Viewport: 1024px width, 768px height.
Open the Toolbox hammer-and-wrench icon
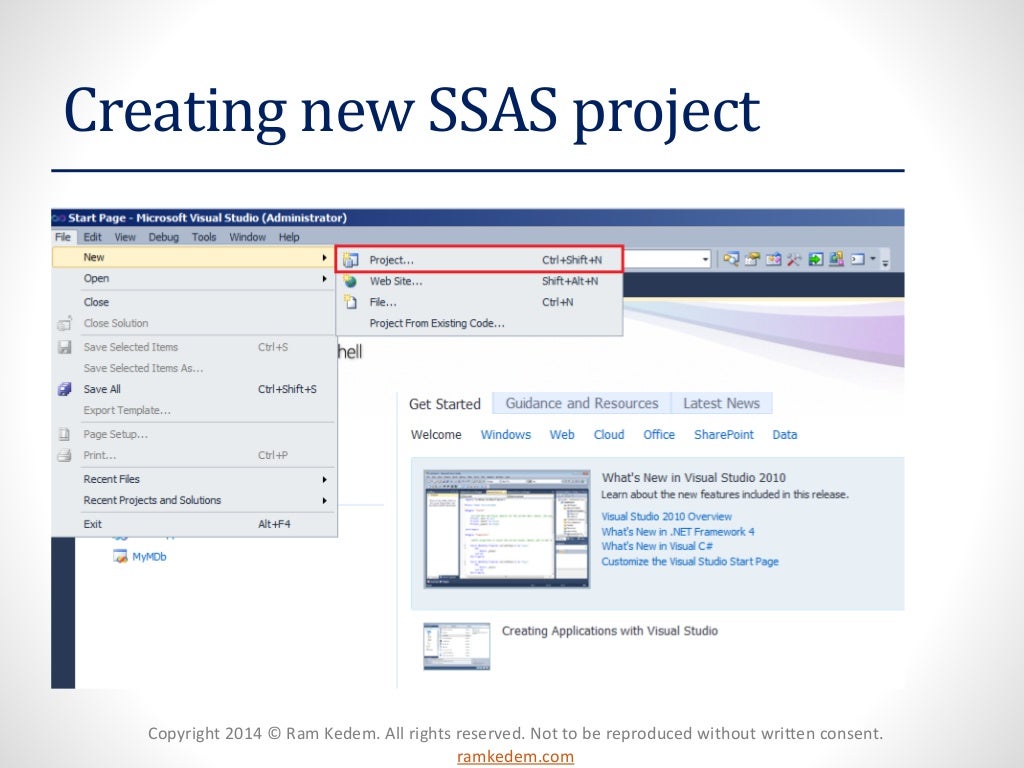pyautogui.click(x=794, y=260)
